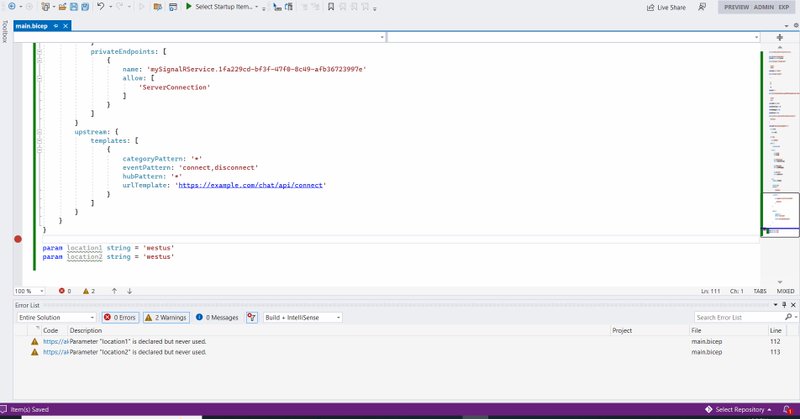Toggle a bookmark on the current line
Screen dimensions: 800x419
331,7
